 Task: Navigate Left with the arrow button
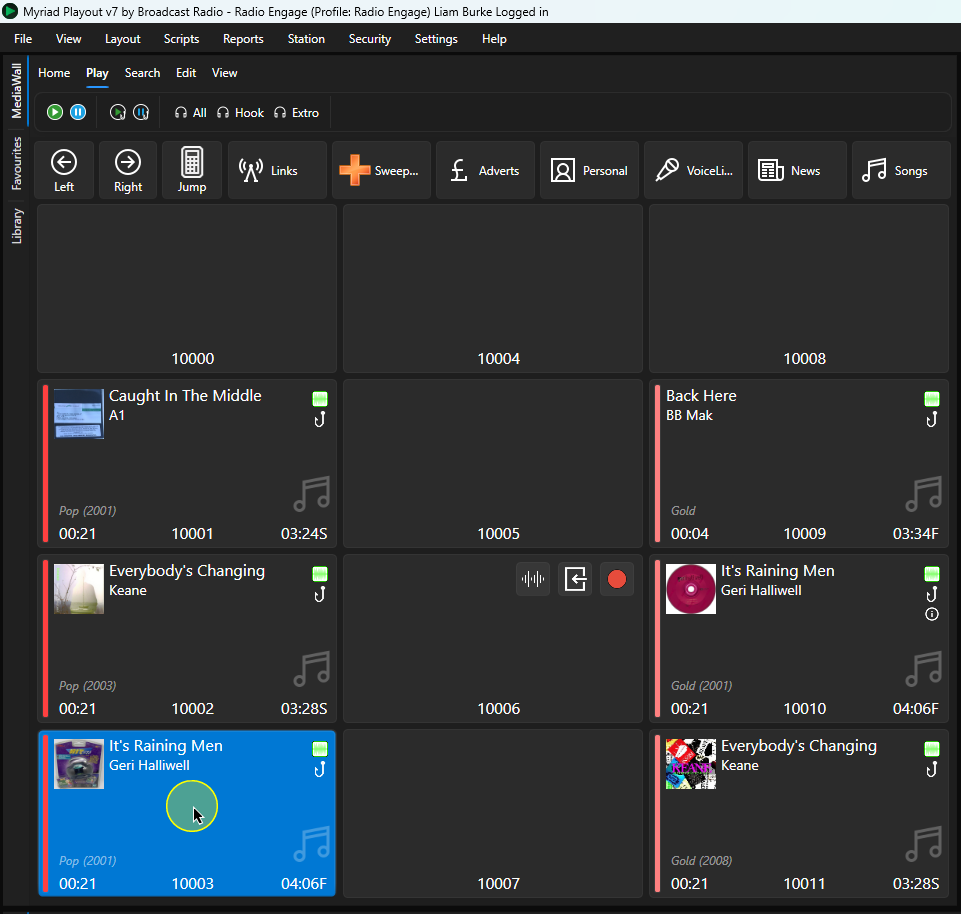tap(64, 170)
